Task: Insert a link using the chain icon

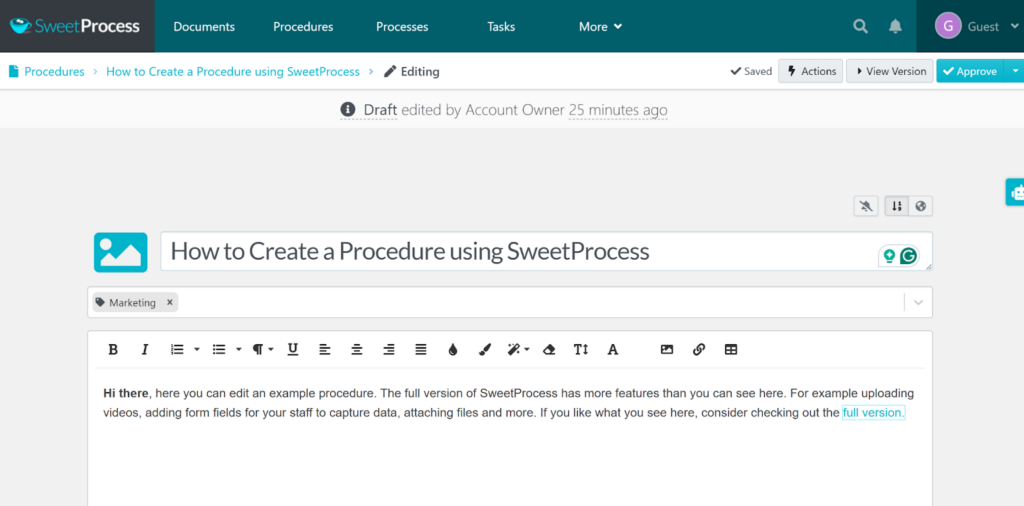Action: coord(699,350)
